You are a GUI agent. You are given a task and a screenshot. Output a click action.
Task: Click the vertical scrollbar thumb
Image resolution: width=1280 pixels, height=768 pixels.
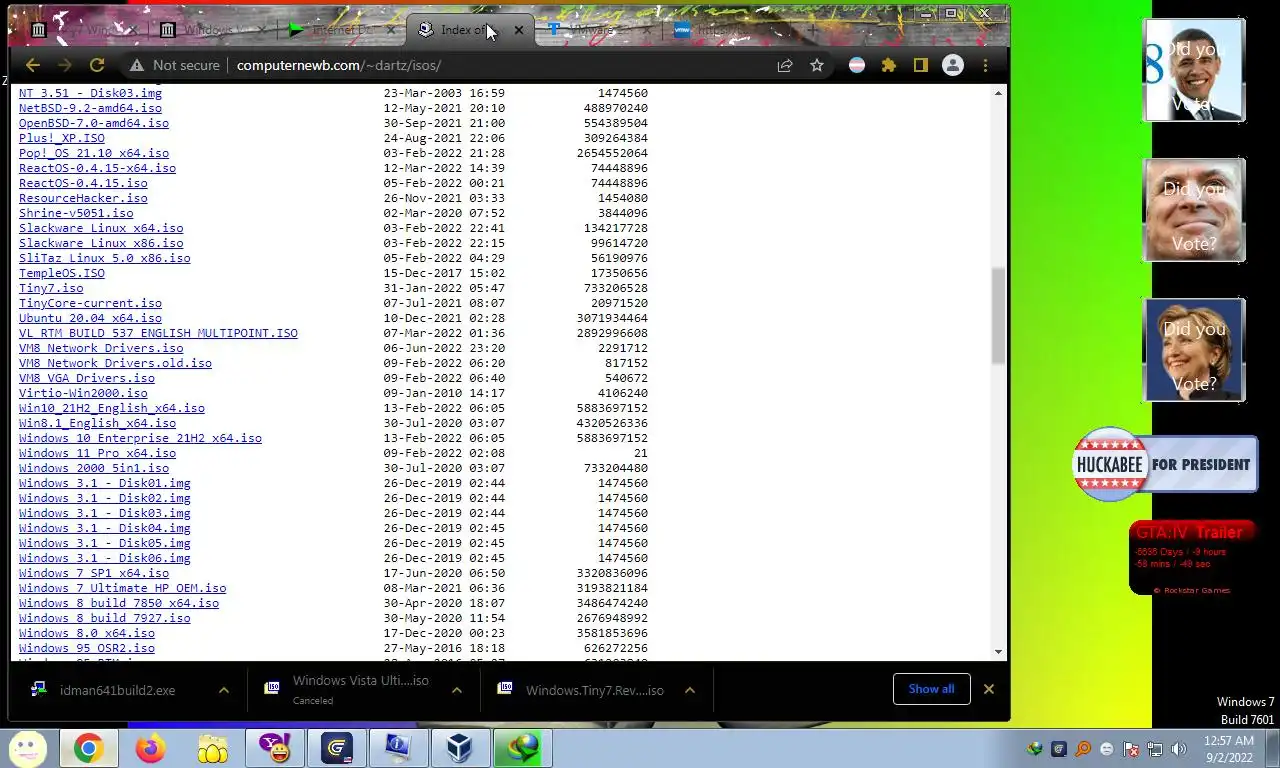pyautogui.click(x=998, y=316)
